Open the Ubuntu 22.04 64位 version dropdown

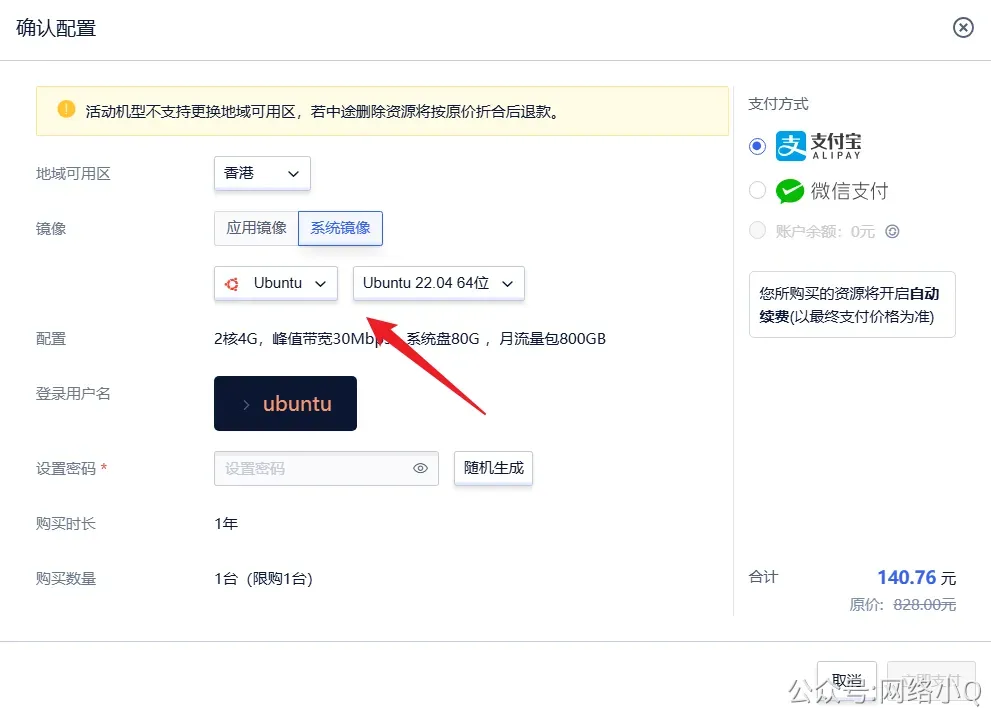tap(438, 283)
